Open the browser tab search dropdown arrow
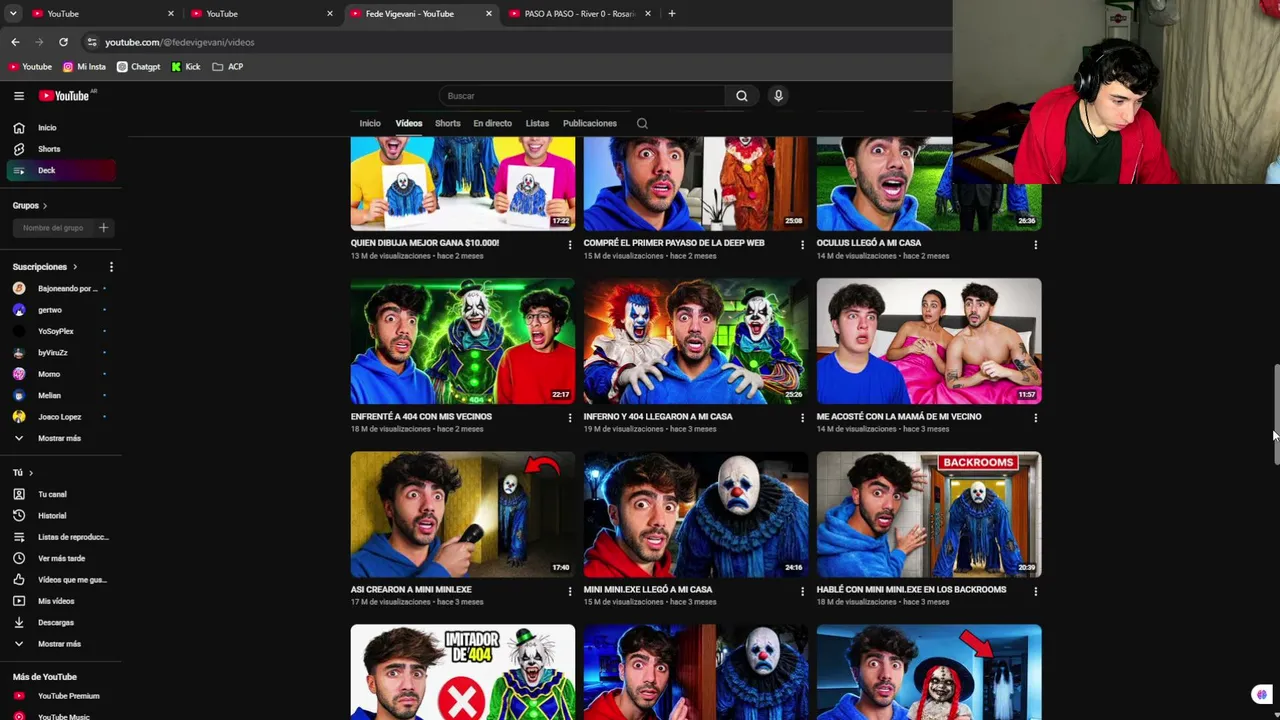 (x=13, y=14)
